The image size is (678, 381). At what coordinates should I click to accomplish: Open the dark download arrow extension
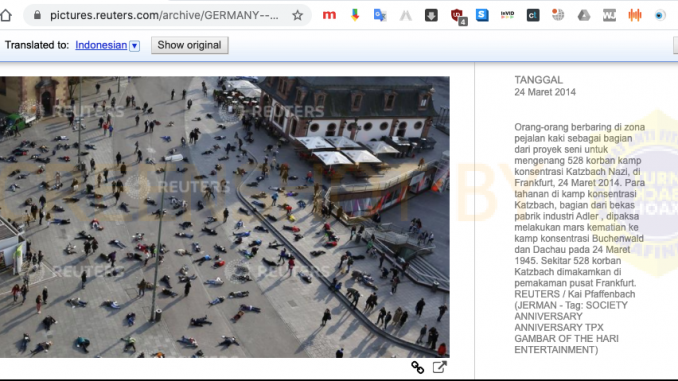[431, 15]
